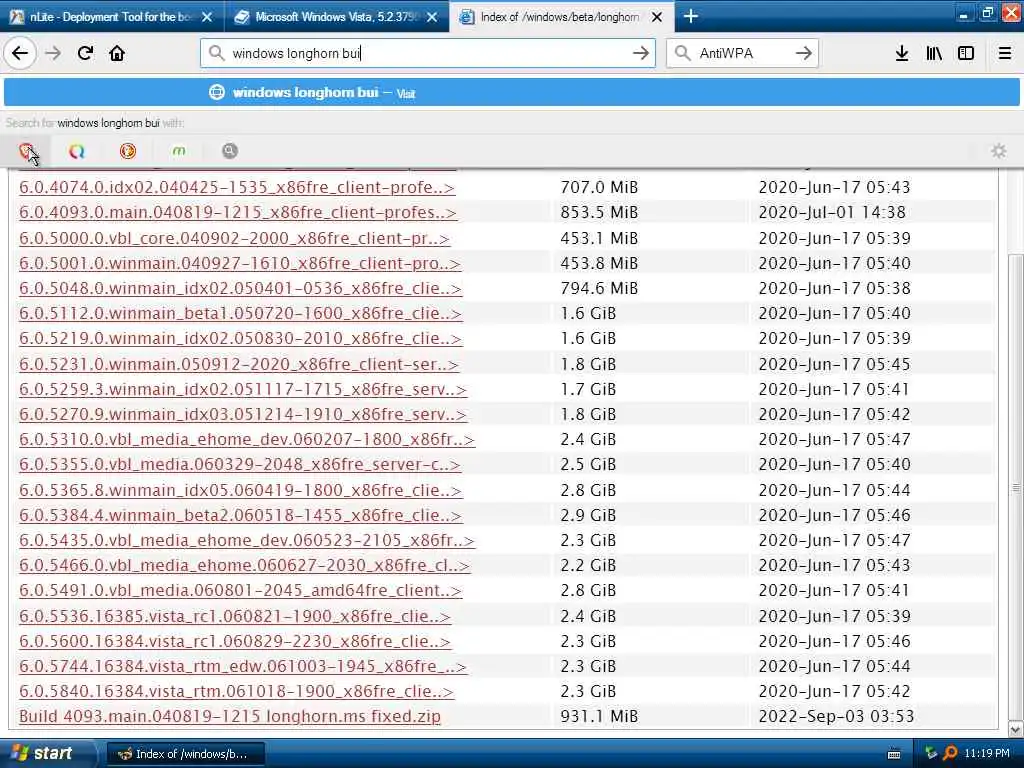Open a new tab with the plus button
Image resolution: width=1024 pixels, height=768 pixels.
tap(691, 16)
